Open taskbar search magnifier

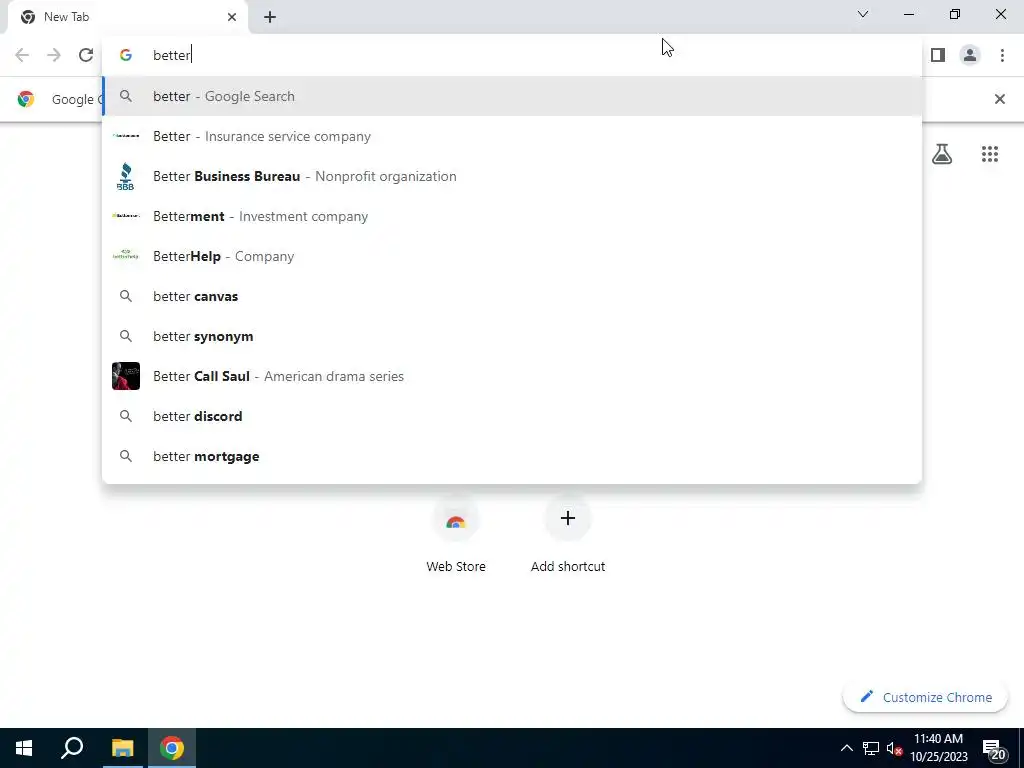pyautogui.click(x=72, y=748)
